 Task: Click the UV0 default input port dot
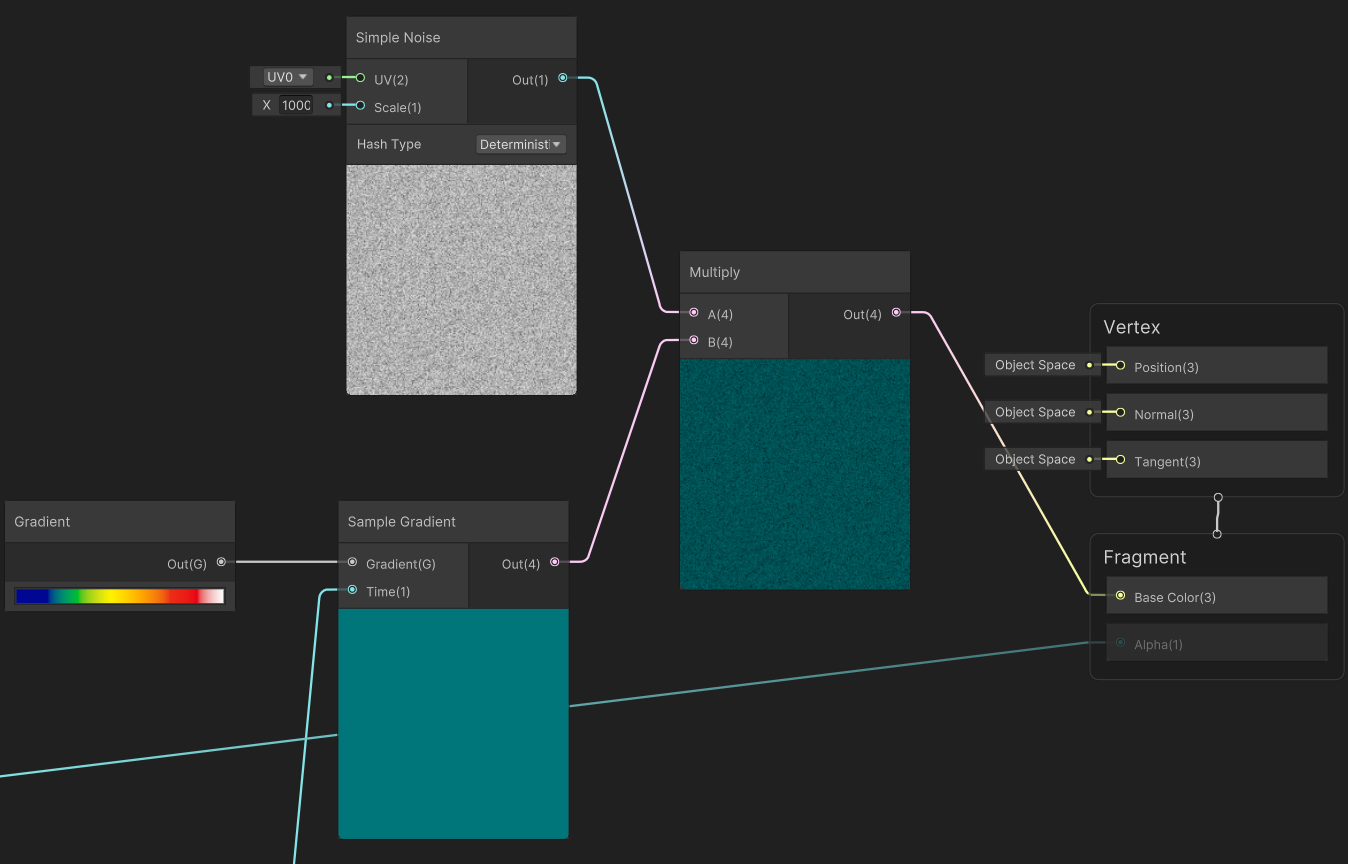click(x=329, y=77)
